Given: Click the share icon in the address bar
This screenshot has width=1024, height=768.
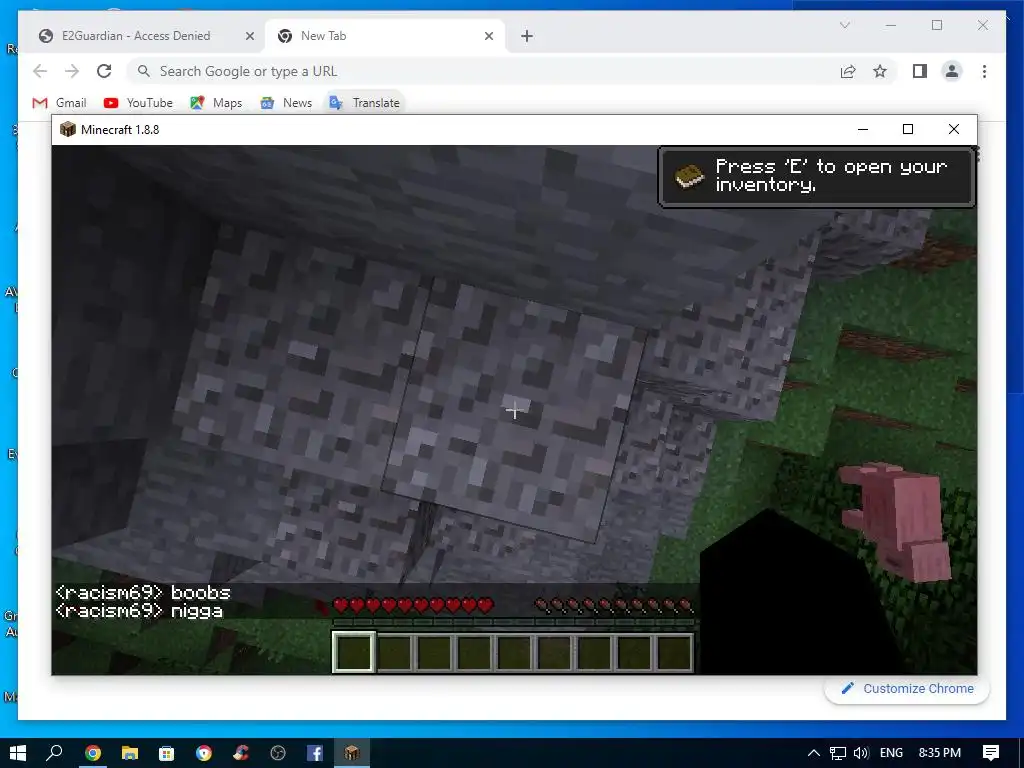Looking at the screenshot, I should 848,71.
